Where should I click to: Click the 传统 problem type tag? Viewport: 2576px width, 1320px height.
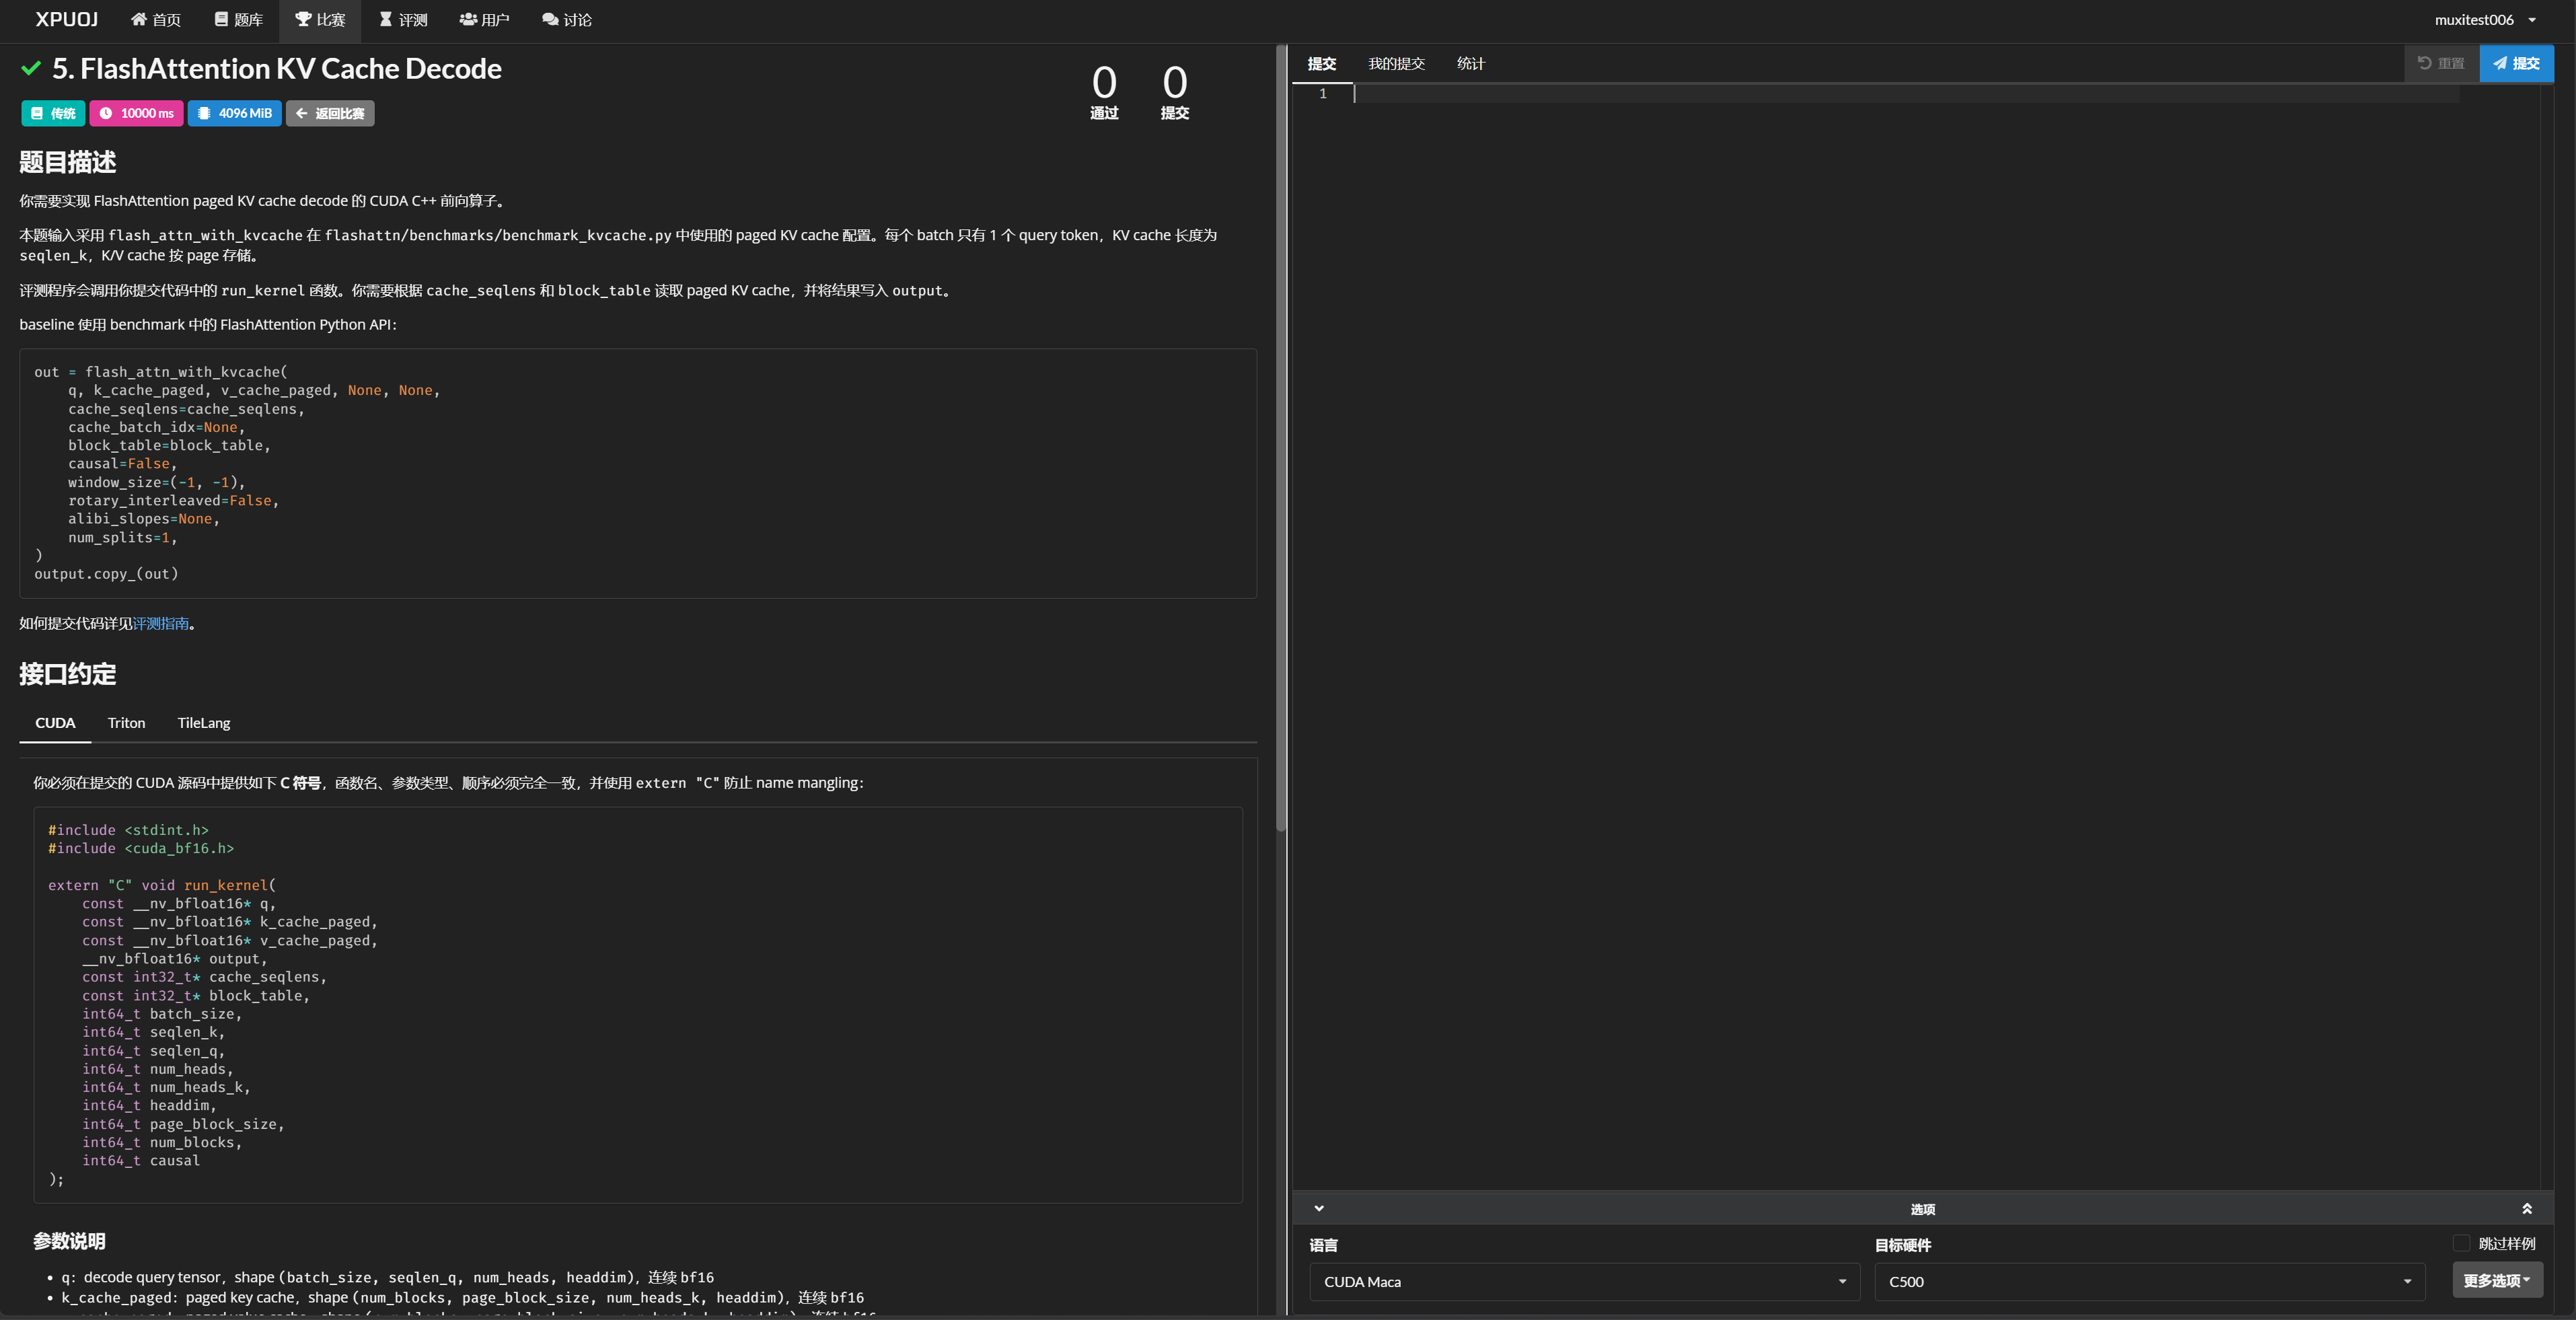(53, 113)
